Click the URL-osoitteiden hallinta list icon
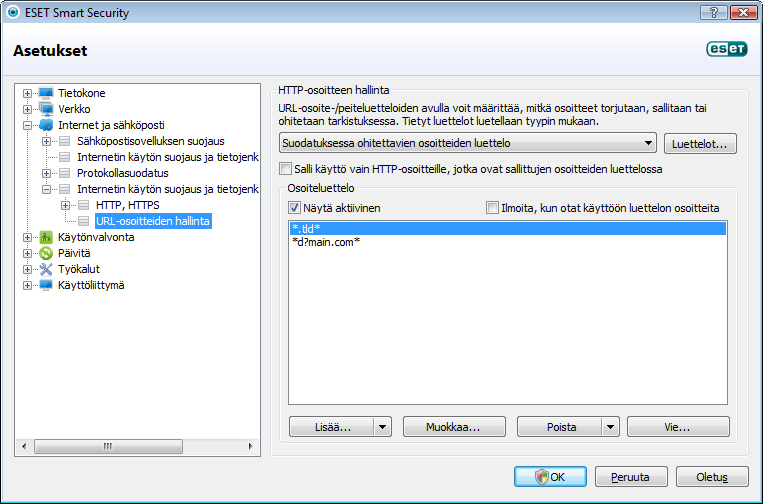The image size is (763, 504). [84, 221]
